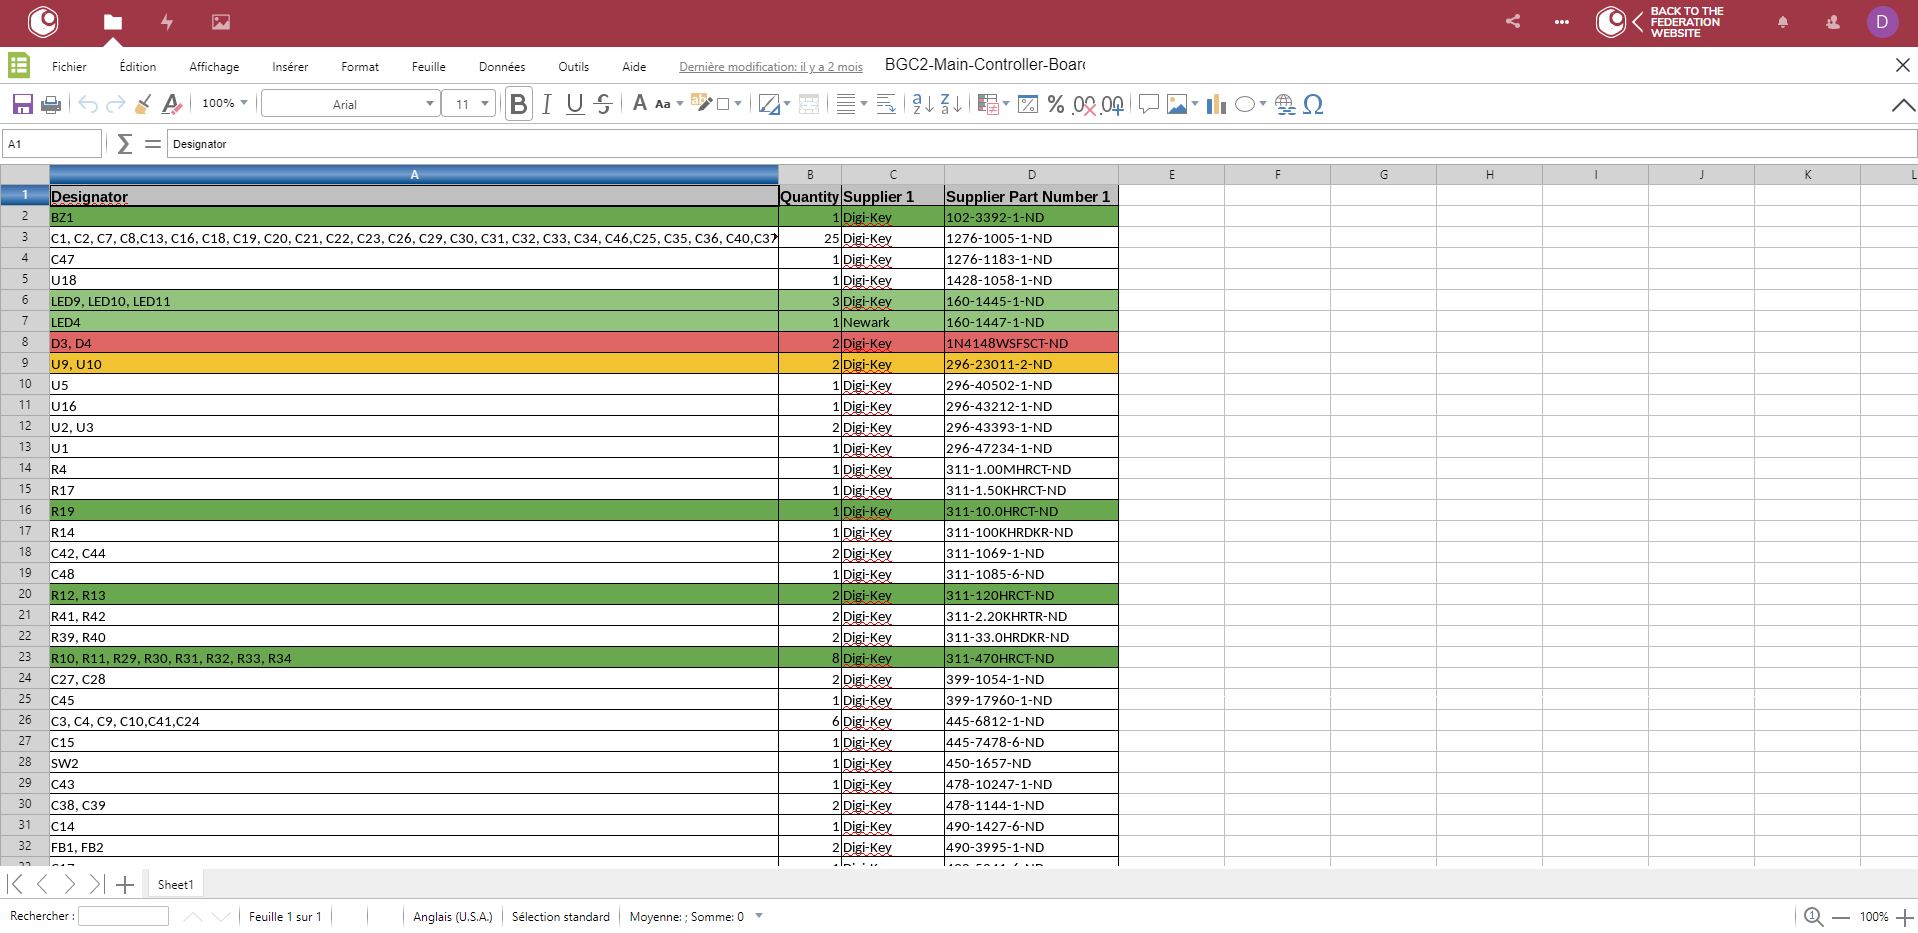This screenshot has width=1918, height=933.
Task: Expand the 100% zoom dropdown in toolbar
Action: (x=243, y=103)
